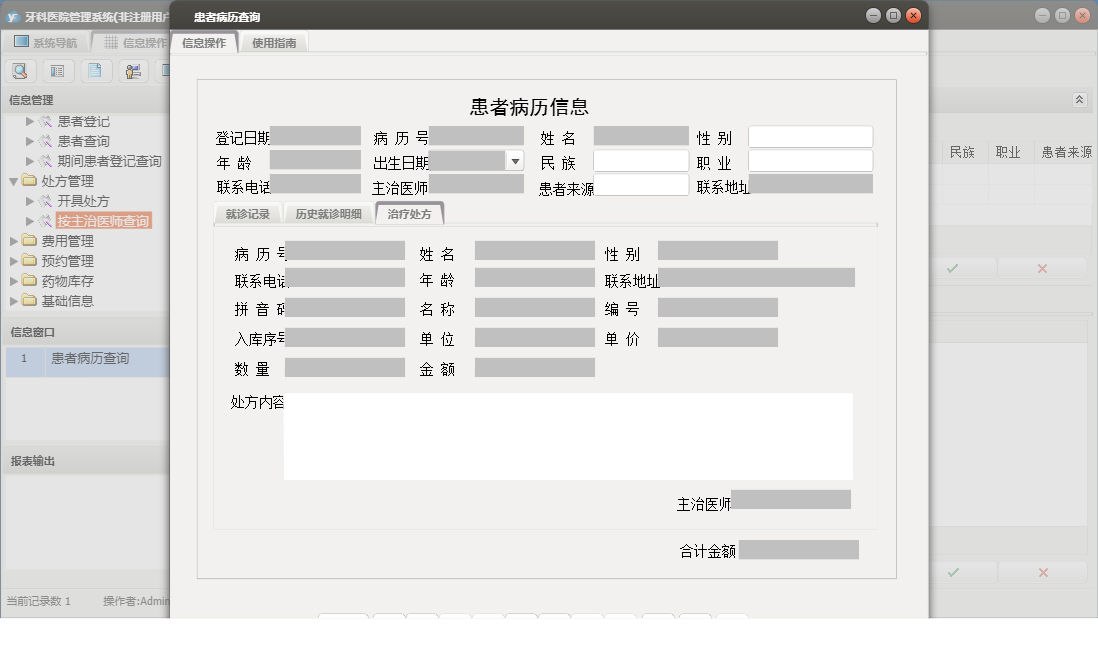Switch to the 使用指南 tab
Viewport: 1098px width, 655px height.
[x=274, y=43]
